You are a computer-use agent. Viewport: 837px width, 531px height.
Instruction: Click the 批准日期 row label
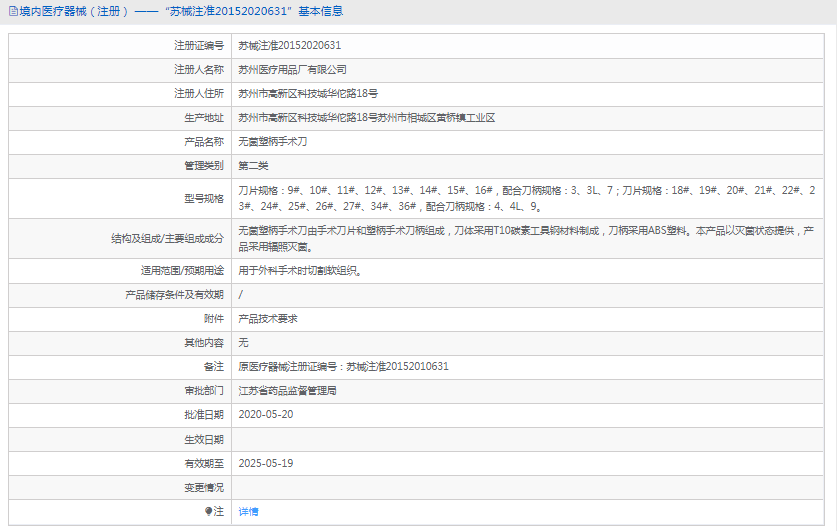[x=204, y=415]
